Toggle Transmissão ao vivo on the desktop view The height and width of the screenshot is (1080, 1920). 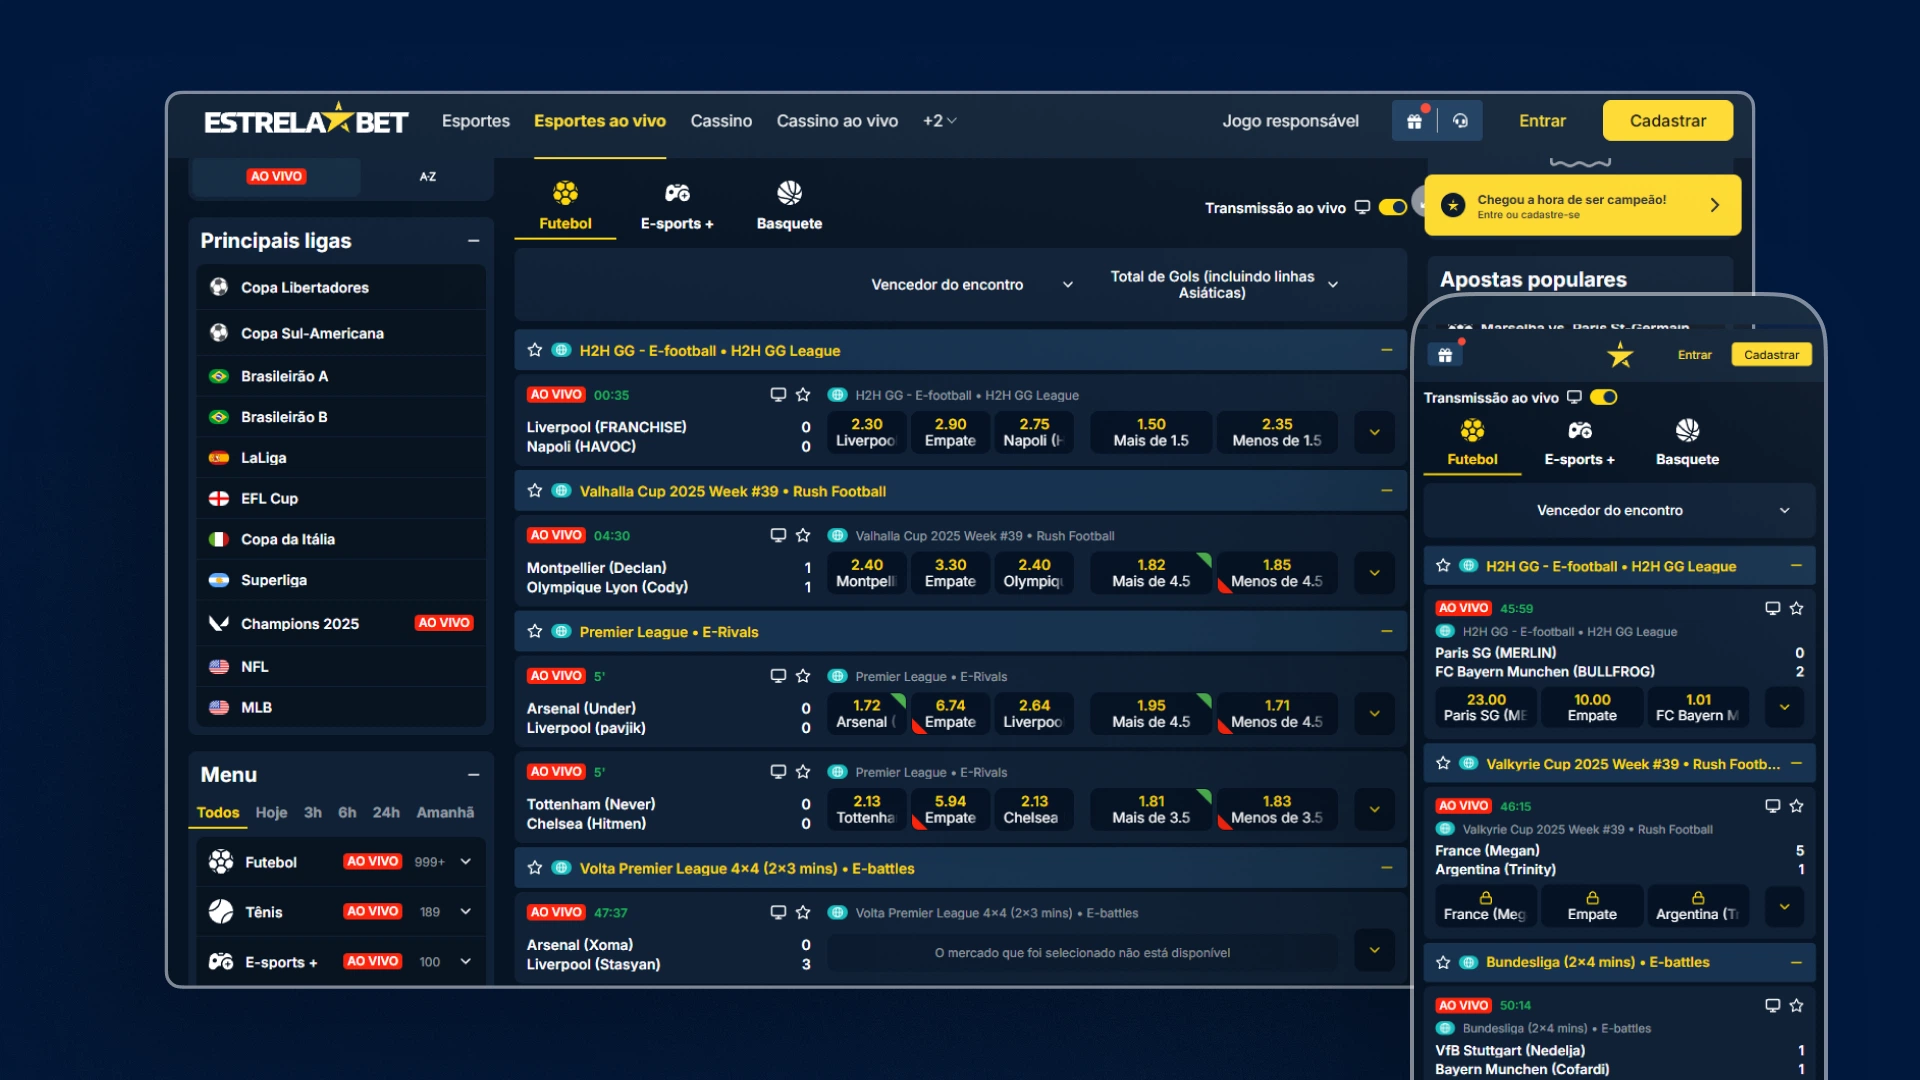1392,207
